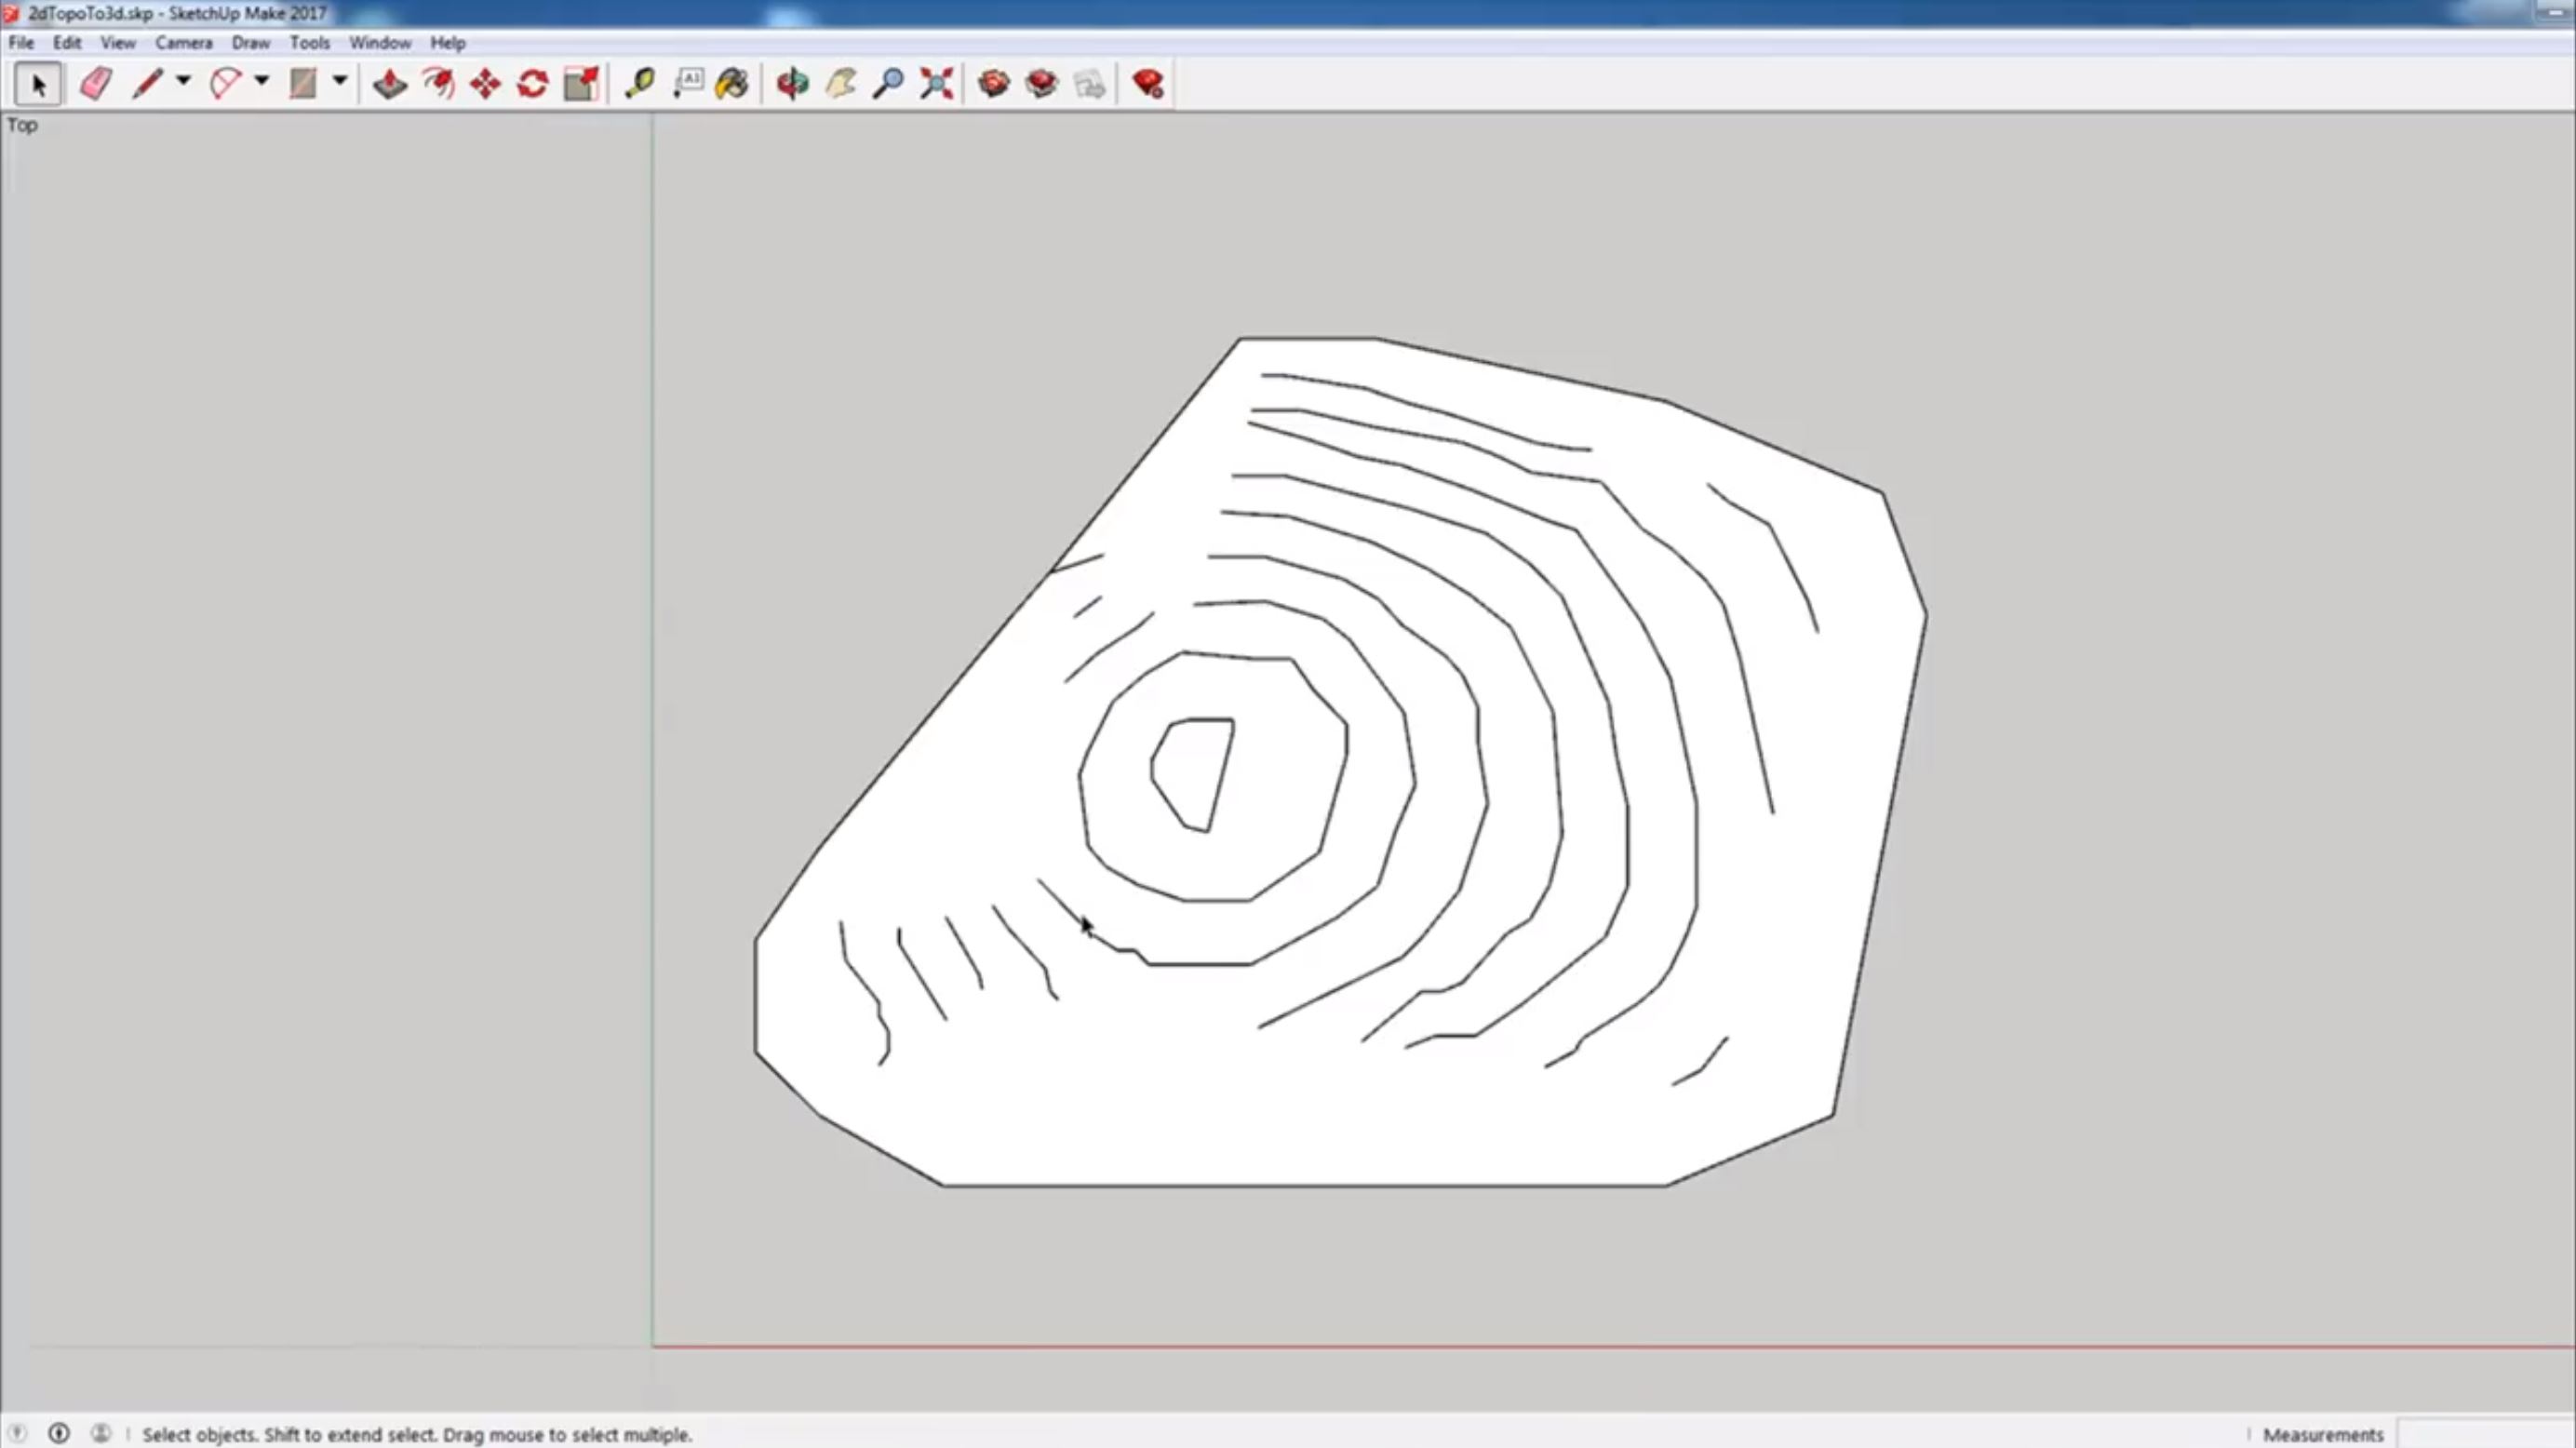2576x1448 pixels.
Task: Open the File menu
Action: (21, 43)
